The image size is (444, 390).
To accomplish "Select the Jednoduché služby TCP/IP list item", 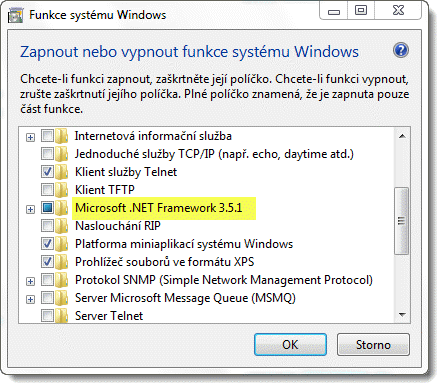I will (x=214, y=154).
